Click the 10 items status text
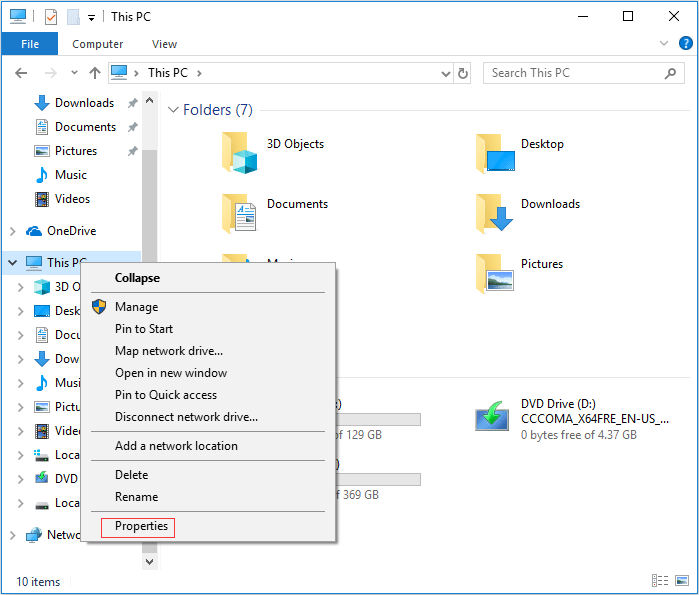Screen dimensions: 699x595 (38, 582)
